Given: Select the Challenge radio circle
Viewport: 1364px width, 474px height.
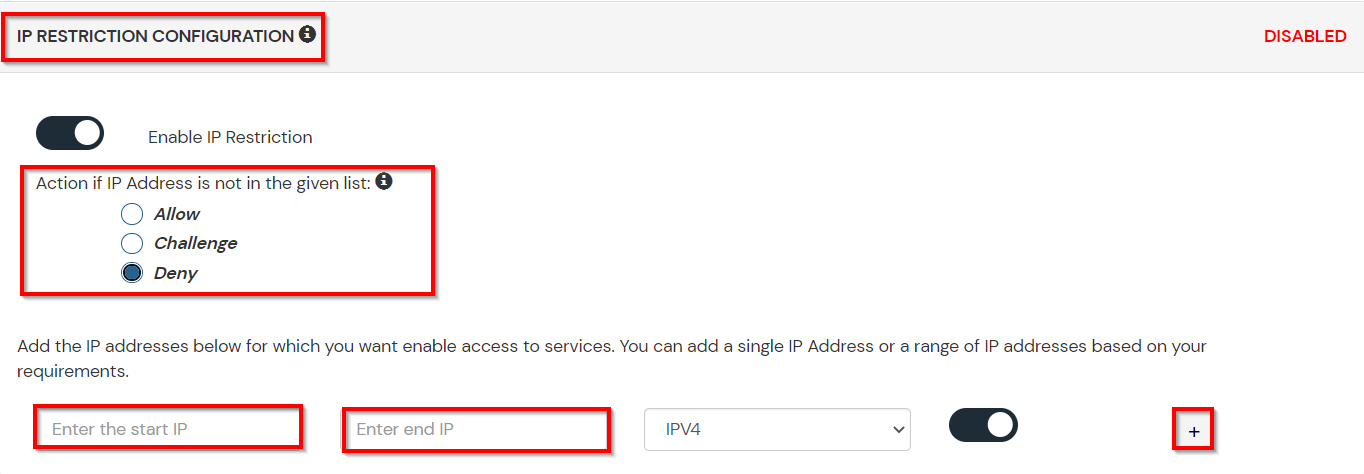Looking at the screenshot, I should coord(132,243).
